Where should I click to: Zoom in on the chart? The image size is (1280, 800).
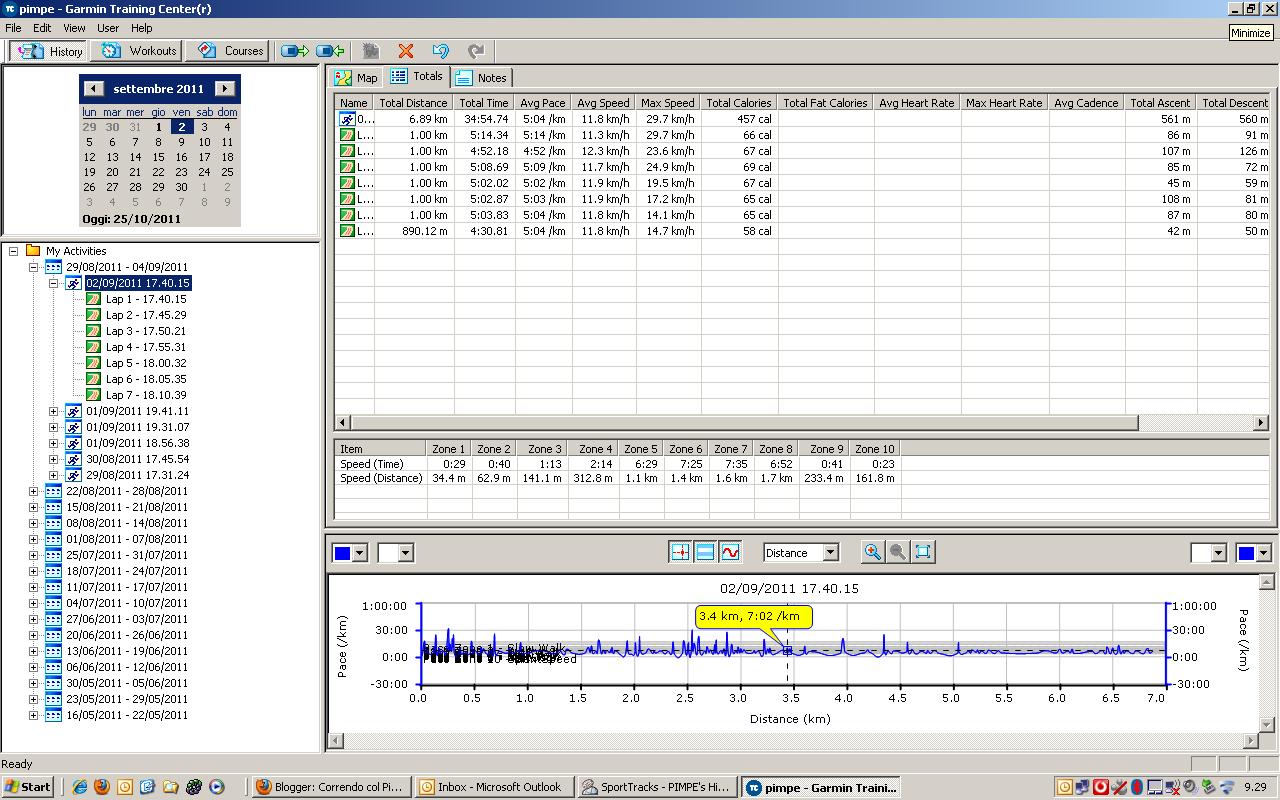[x=872, y=552]
